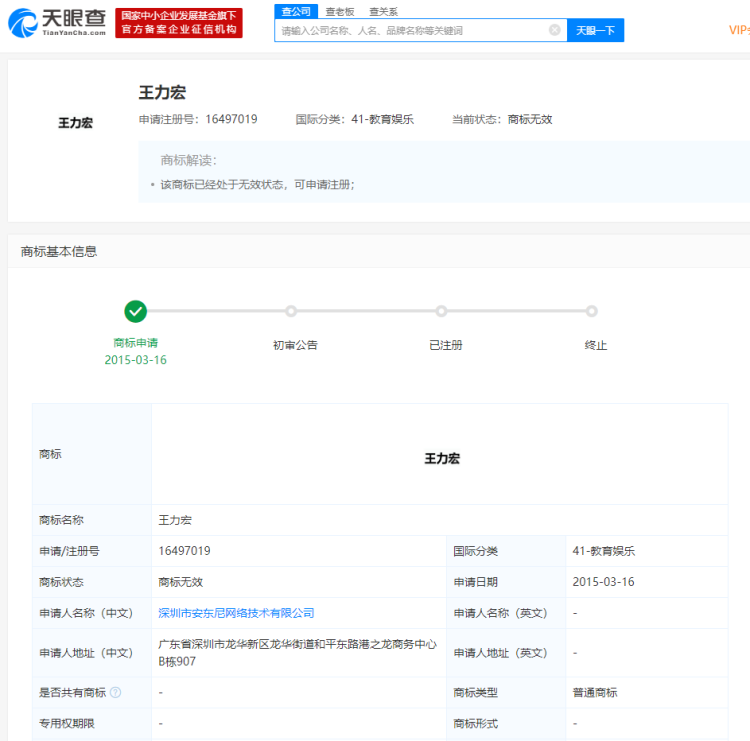Click the TianYanCha logo
This screenshot has width=750, height=741.
56,22
